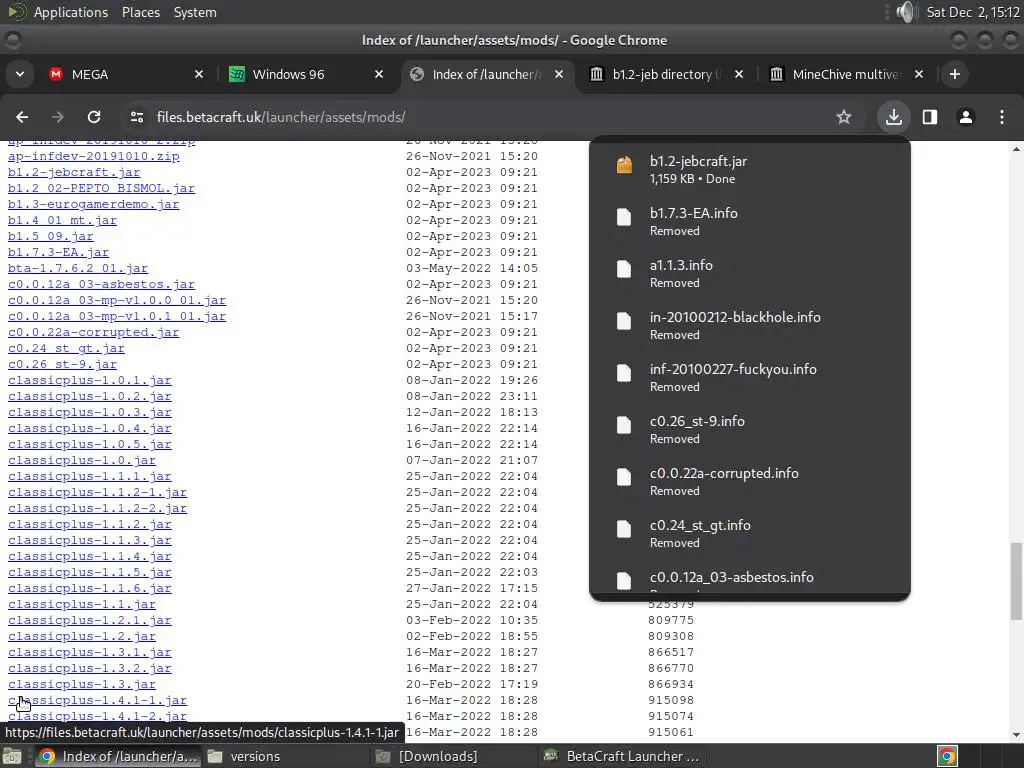Open the bta-1.7.6.2_01.jar link
Screen dimensions: 1024x768
[x=78, y=268]
